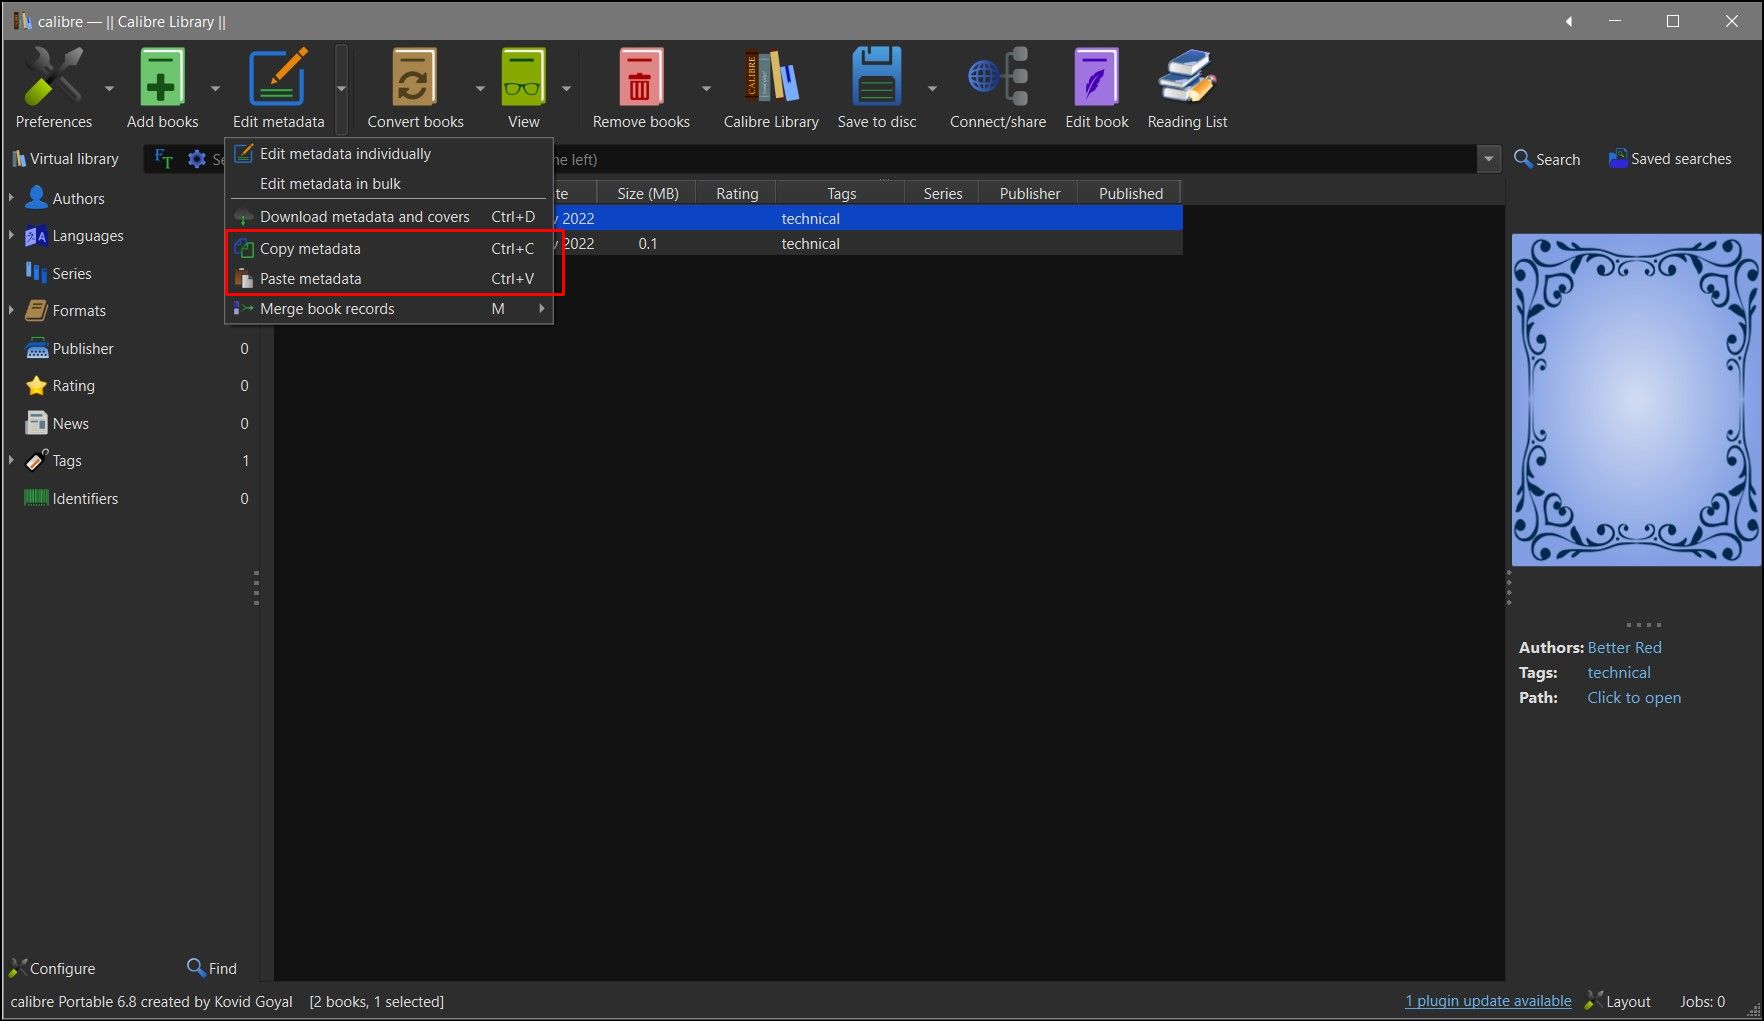Click the search settings gear icon

[x=197, y=159]
